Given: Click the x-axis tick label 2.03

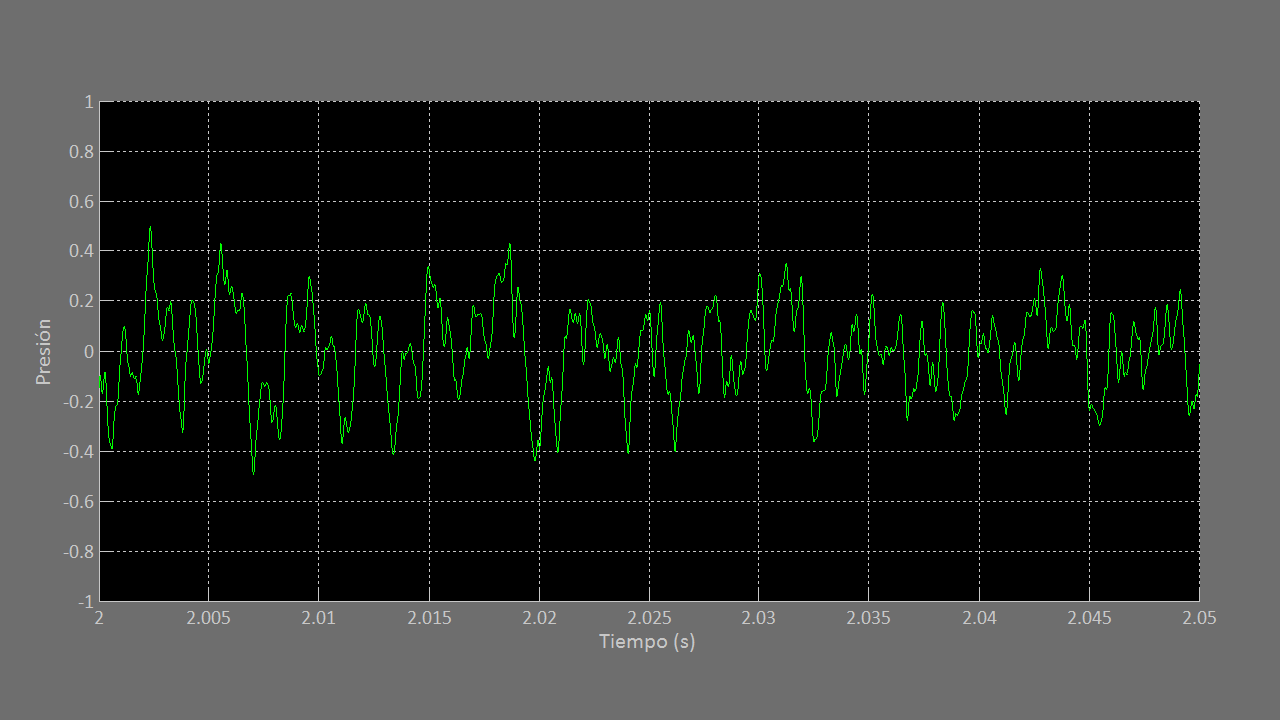Looking at the screenshot, I should [x=759, y=618].
